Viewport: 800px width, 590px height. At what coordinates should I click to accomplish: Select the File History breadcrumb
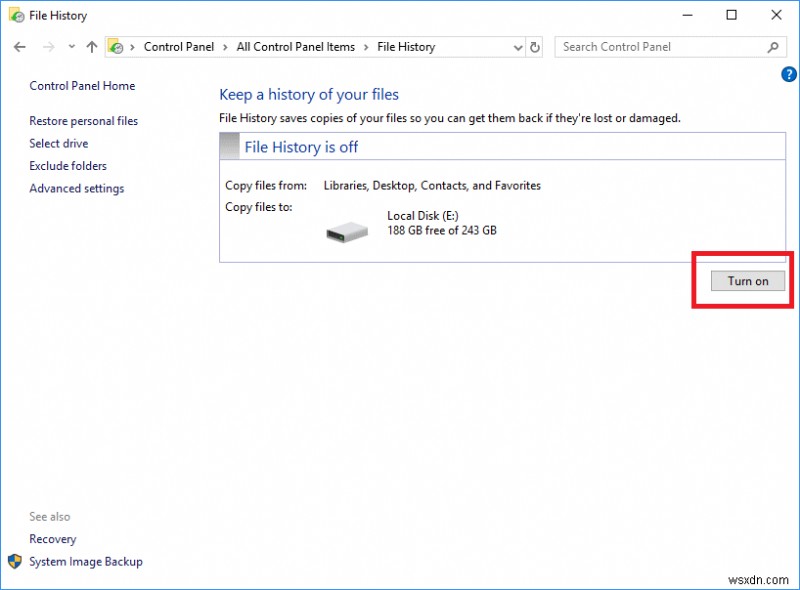[x=405, y=46]
